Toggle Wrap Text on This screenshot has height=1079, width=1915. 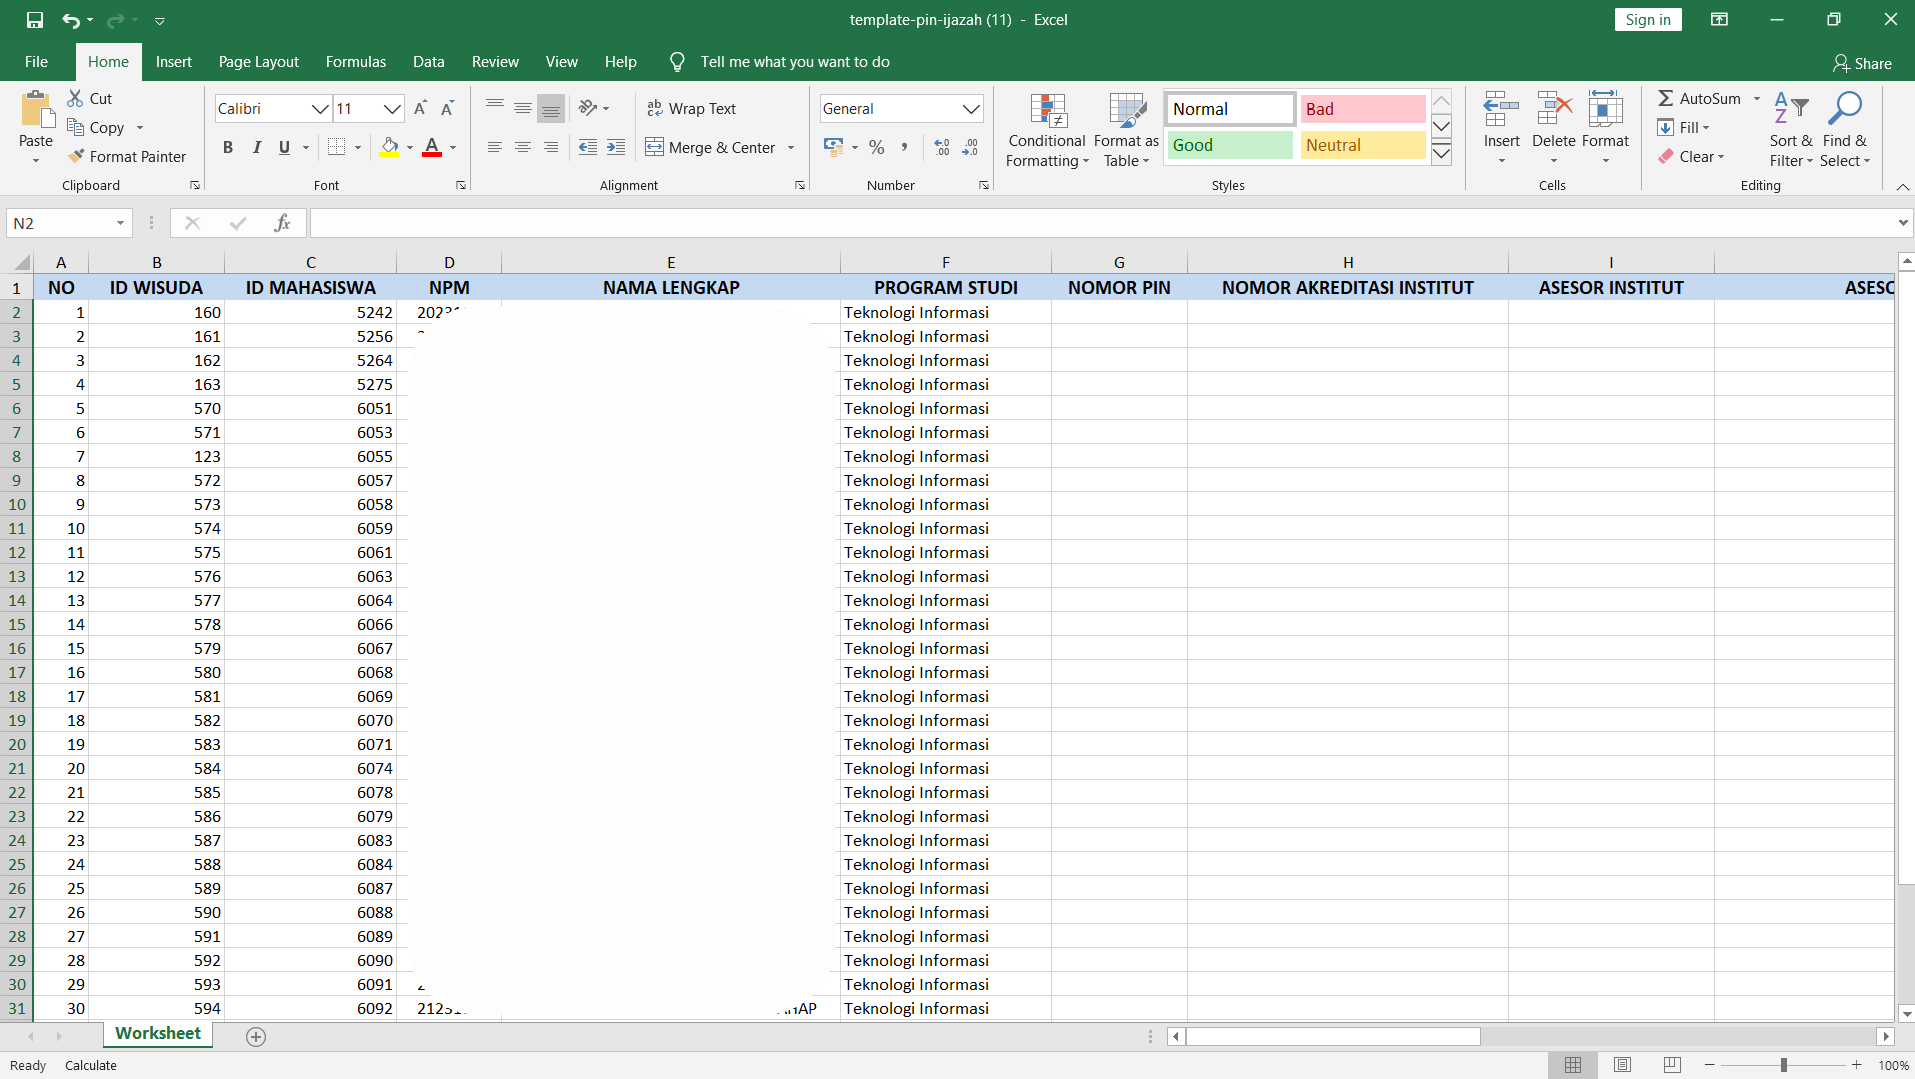(691, 108)
